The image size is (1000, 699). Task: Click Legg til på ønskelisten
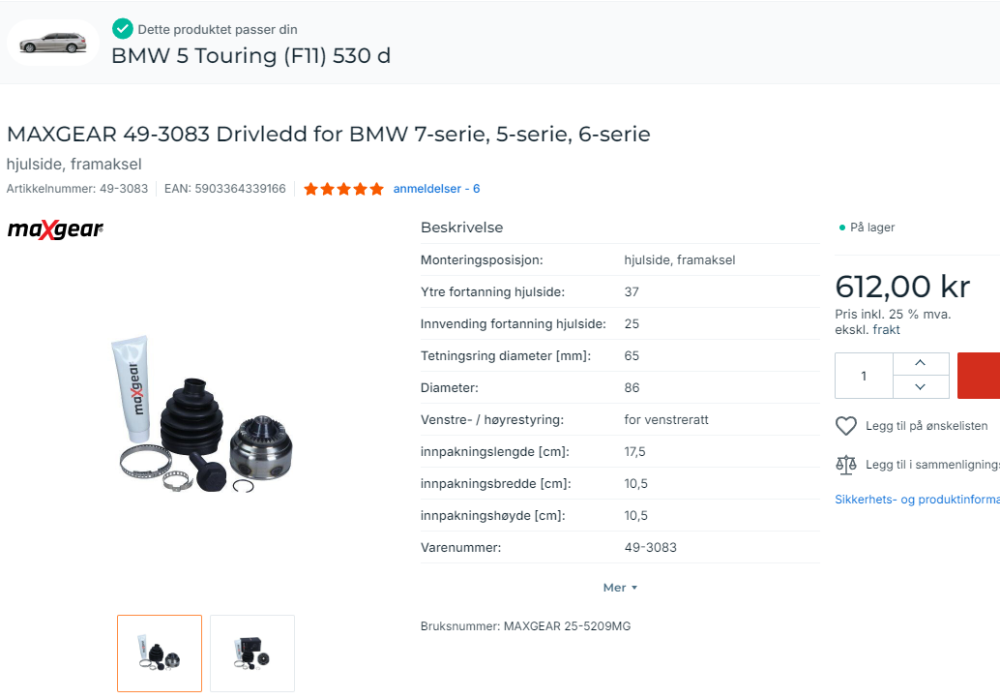pyautogui.click(x=926, y=426)
